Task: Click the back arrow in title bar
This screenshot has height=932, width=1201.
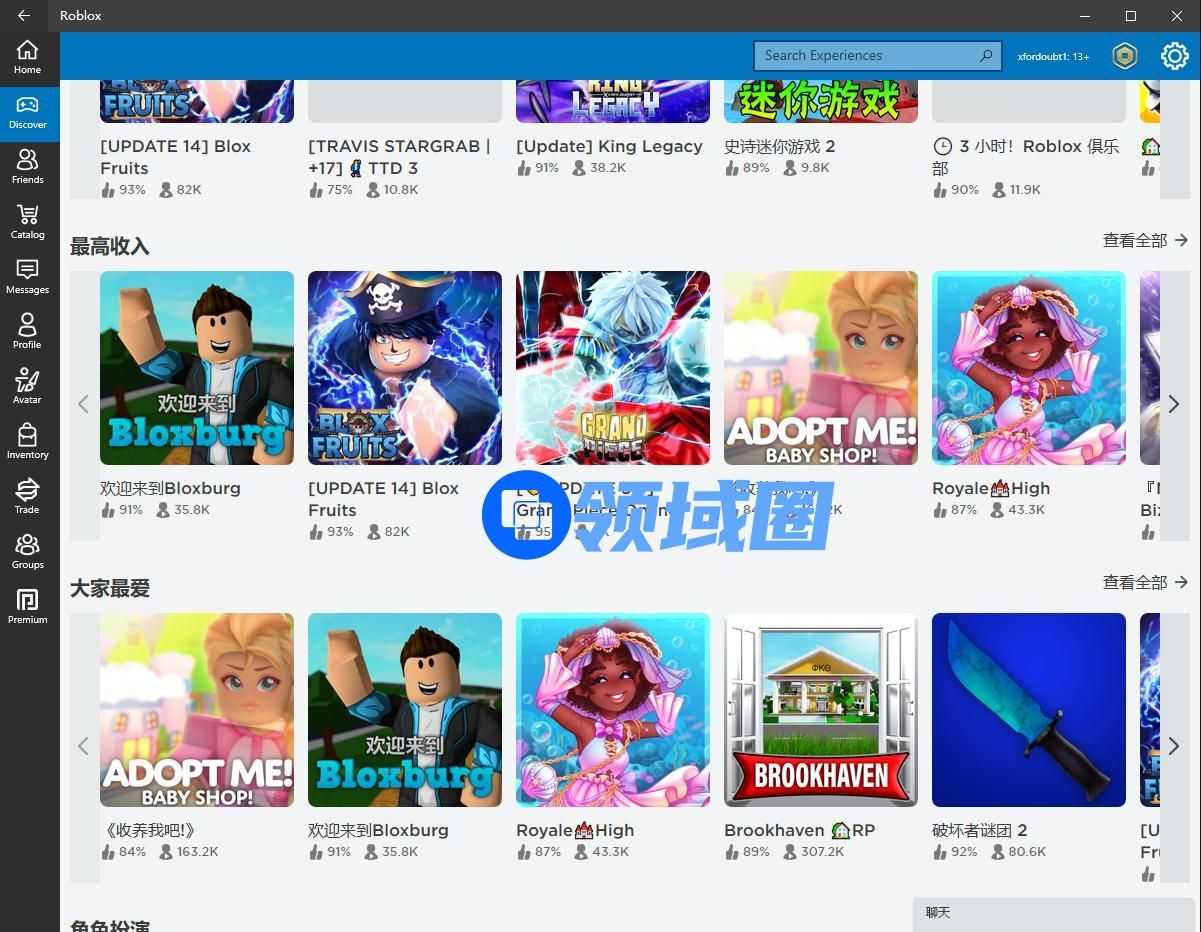Action: point(24,16)
